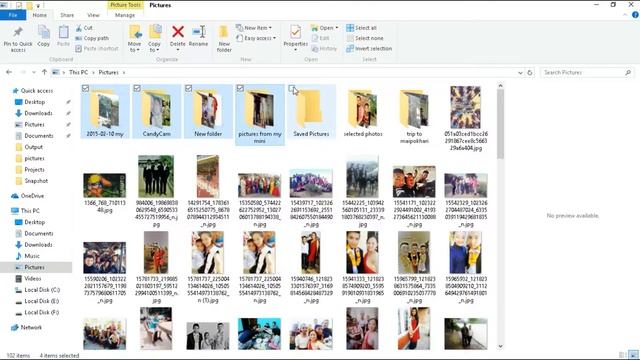Click the Copy ribbon button
Screen dimensions: 640x360
pyautogui.click(x=43, y=36)
